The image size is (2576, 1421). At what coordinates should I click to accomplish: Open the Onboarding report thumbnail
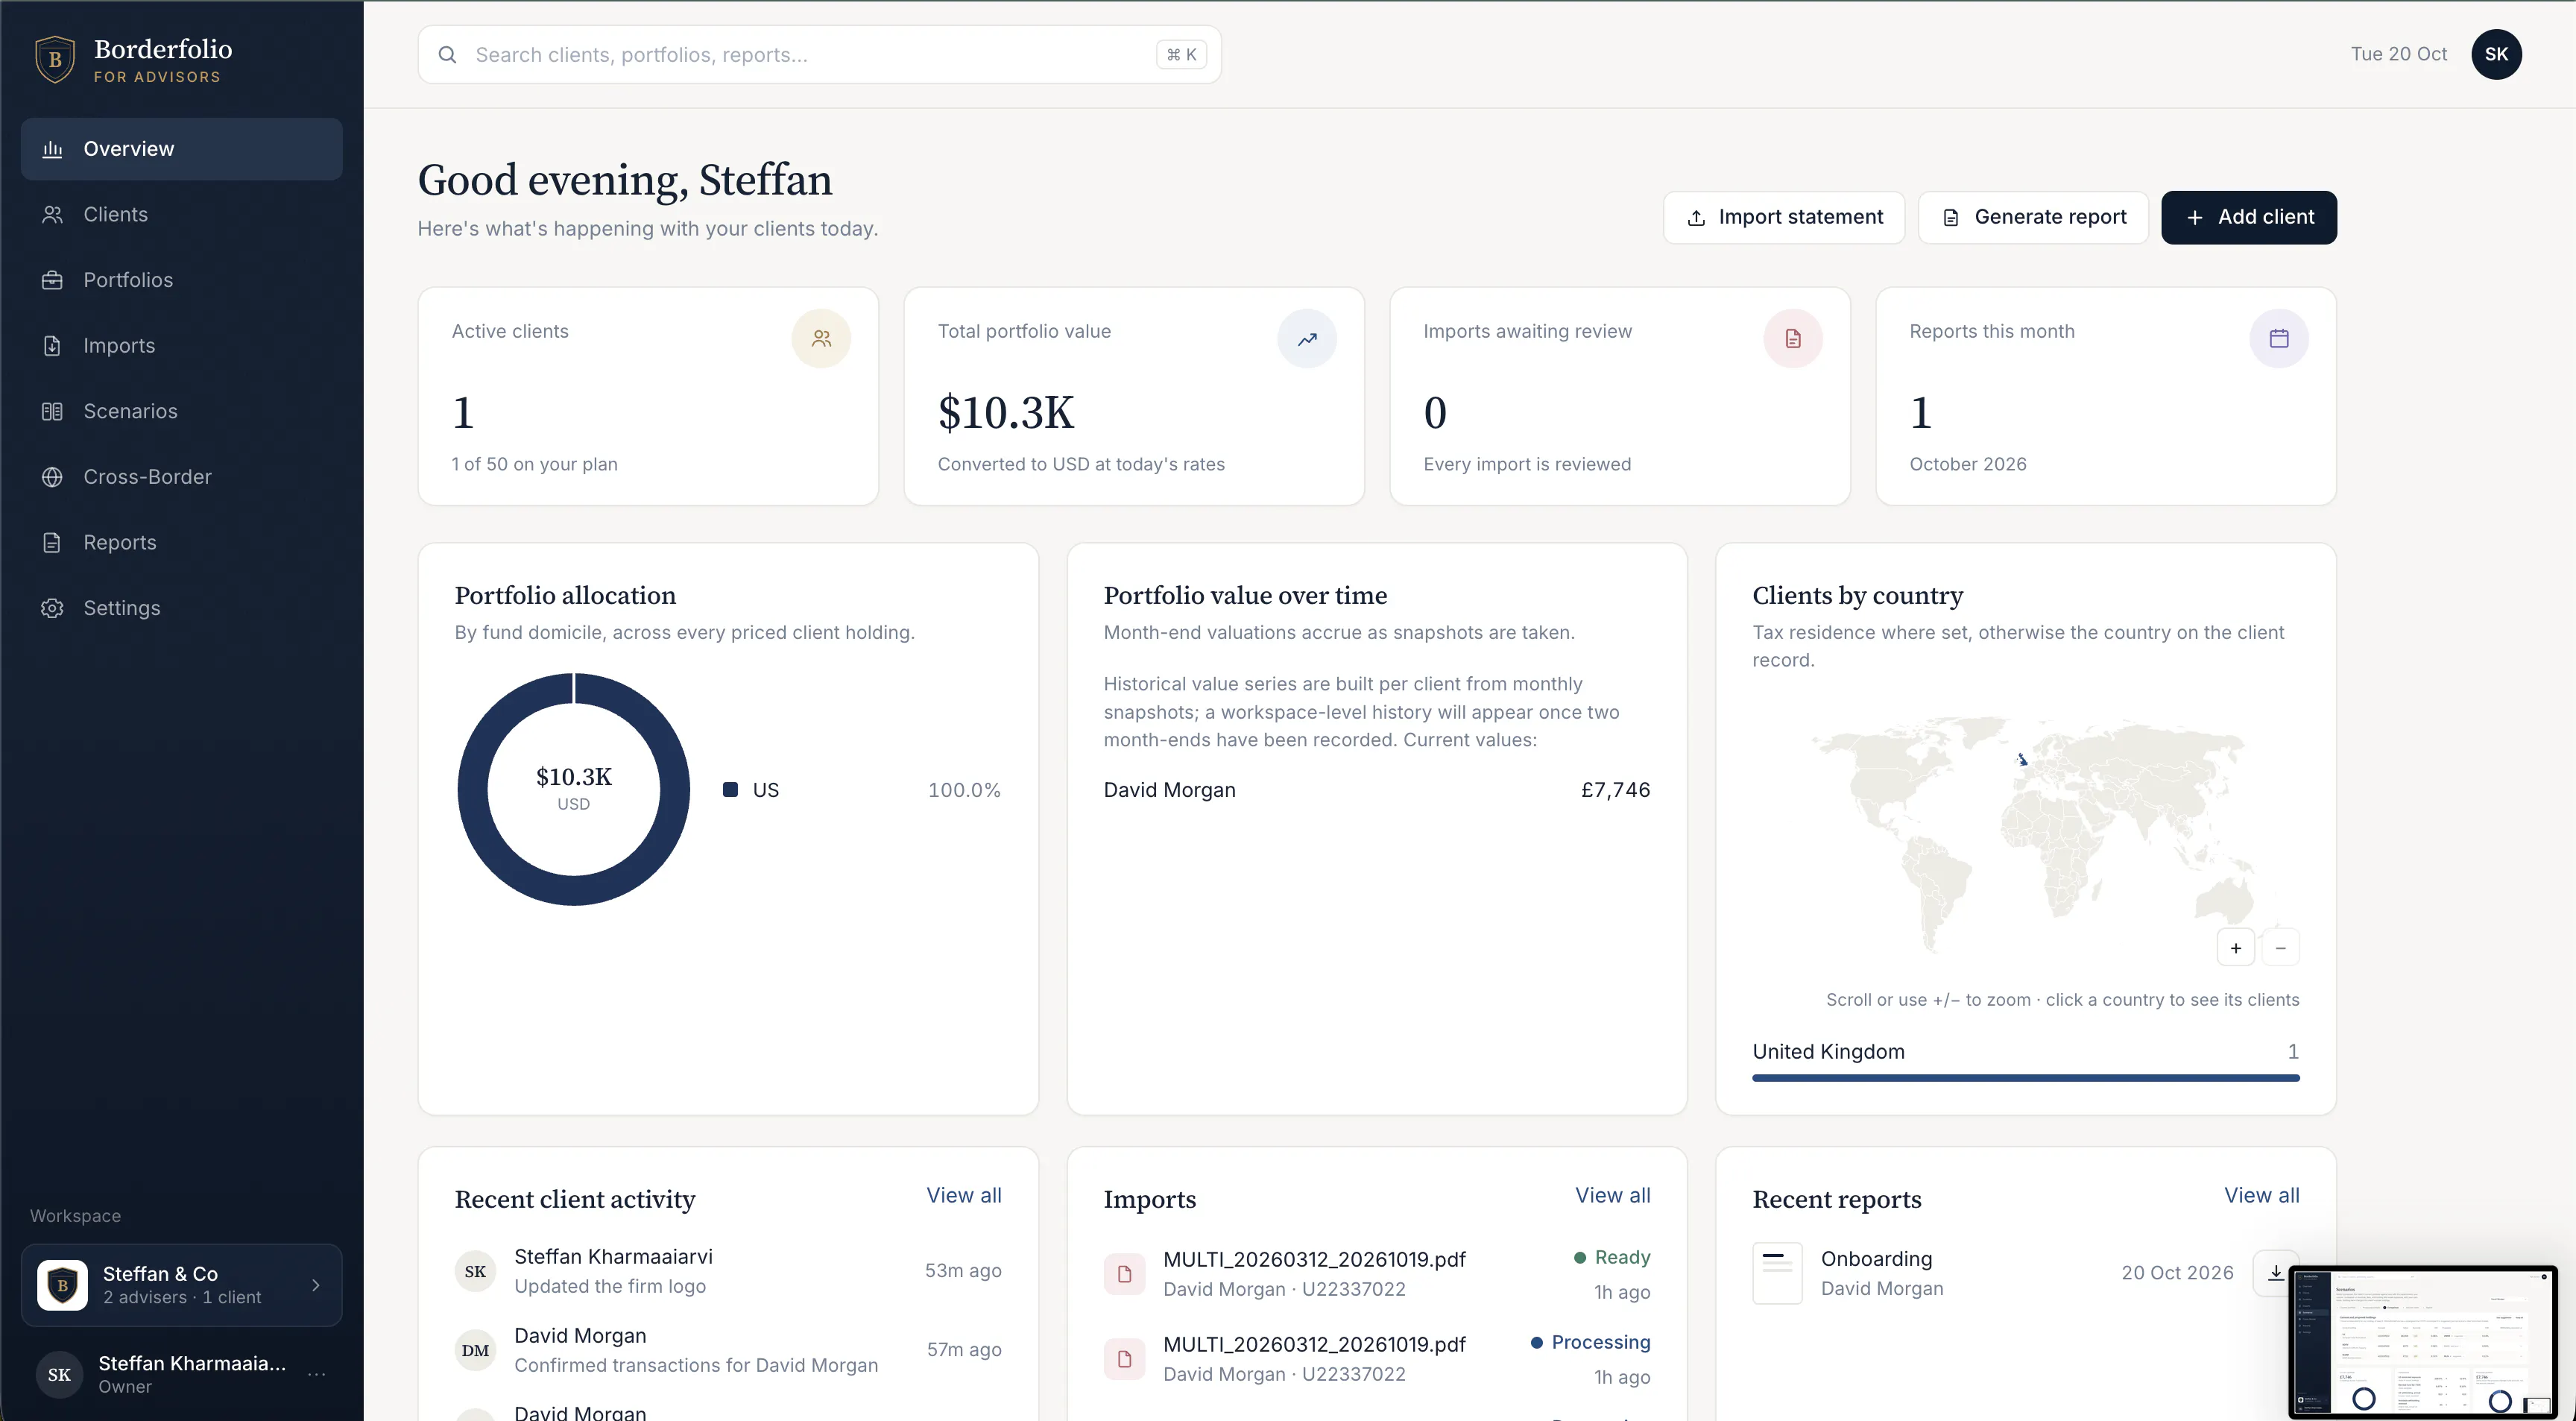coord(1777,1273)
